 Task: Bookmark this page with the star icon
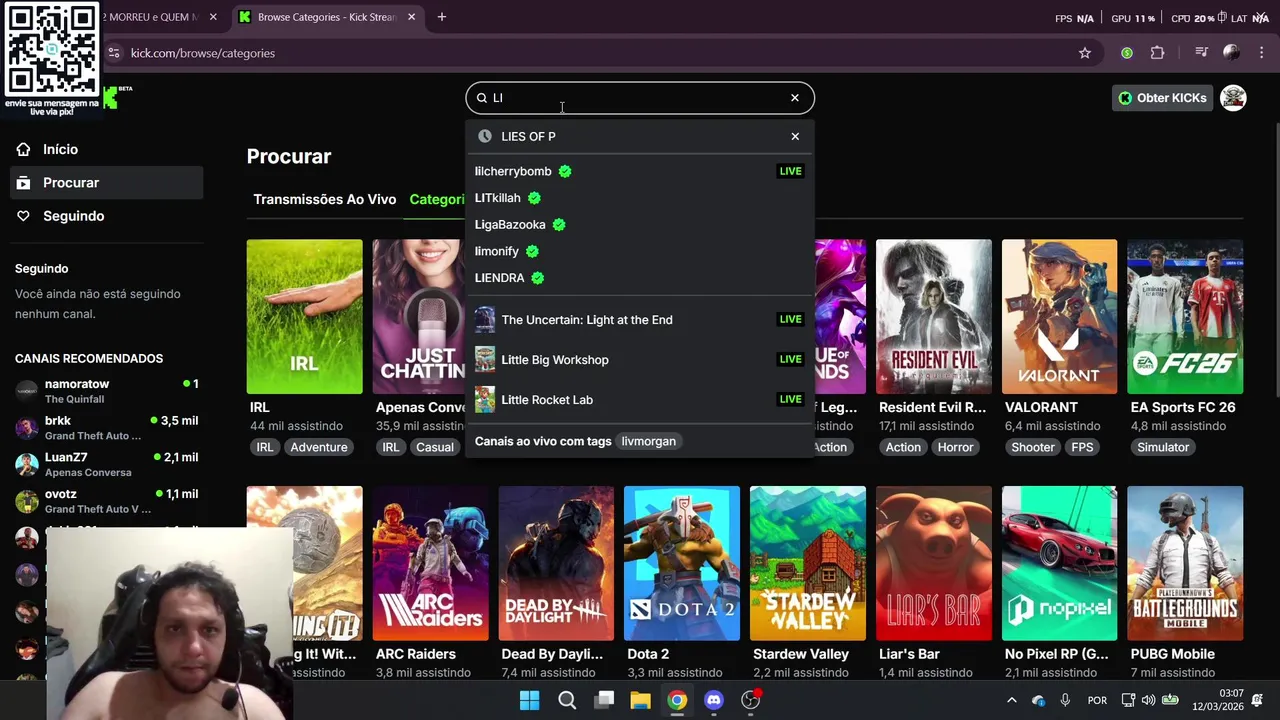coord(1085,53)
